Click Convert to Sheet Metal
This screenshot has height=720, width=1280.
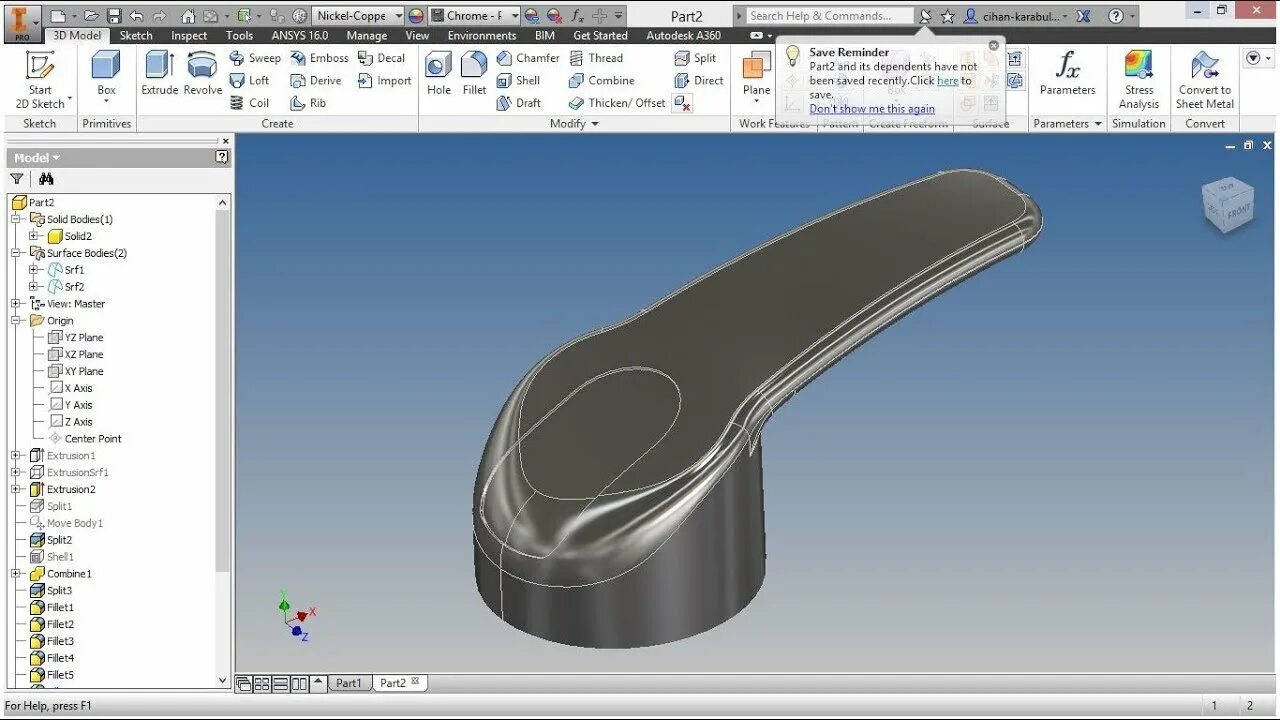pos(1205,80)
